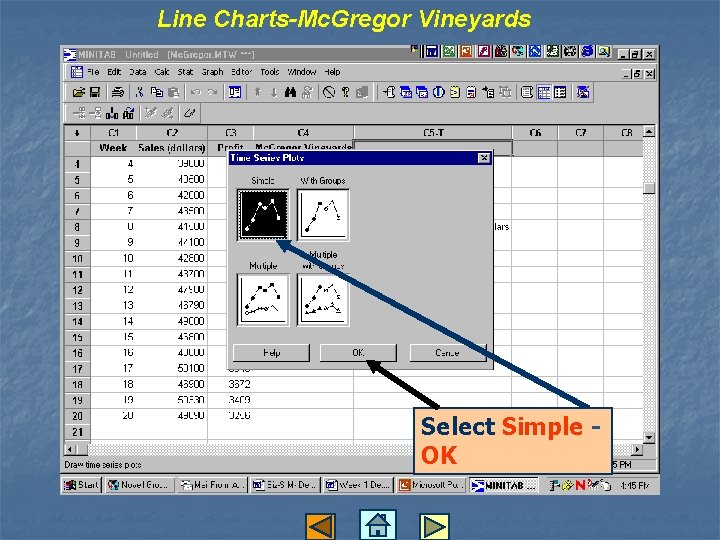The width and height of the screenshot is (720, 540).
Task: Click the Insert Cells worksheet toolbar icon
Action: [x=79, y=113]
